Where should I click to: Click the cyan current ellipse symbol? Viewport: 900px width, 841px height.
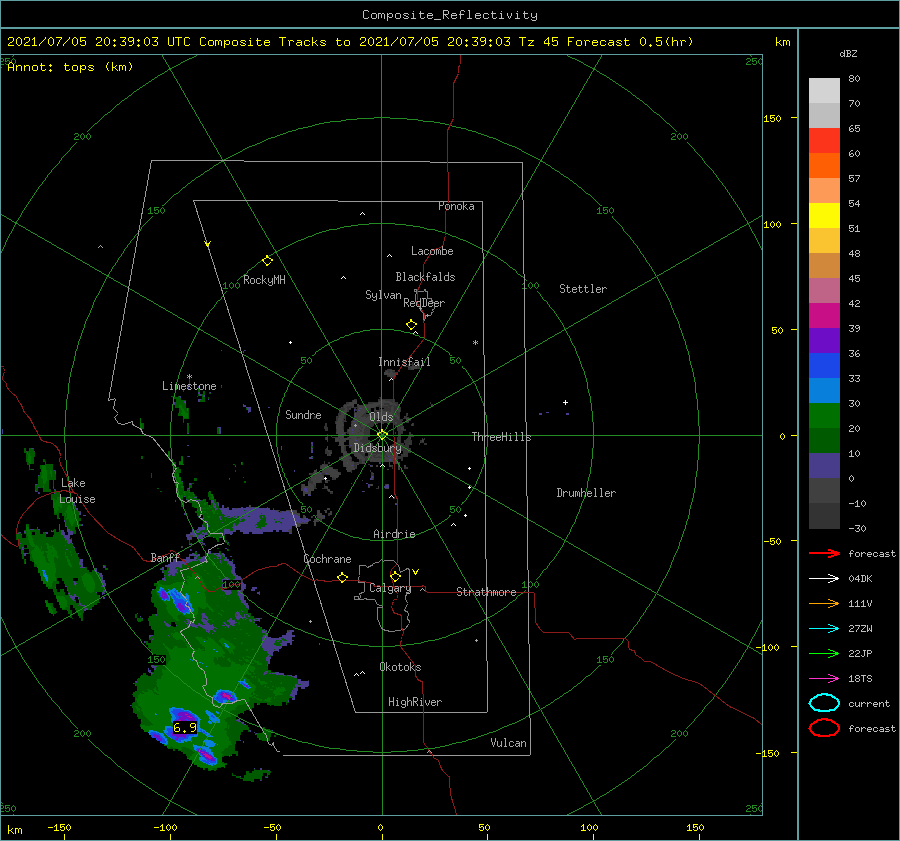pyautogui.click(x=824, y=703)
